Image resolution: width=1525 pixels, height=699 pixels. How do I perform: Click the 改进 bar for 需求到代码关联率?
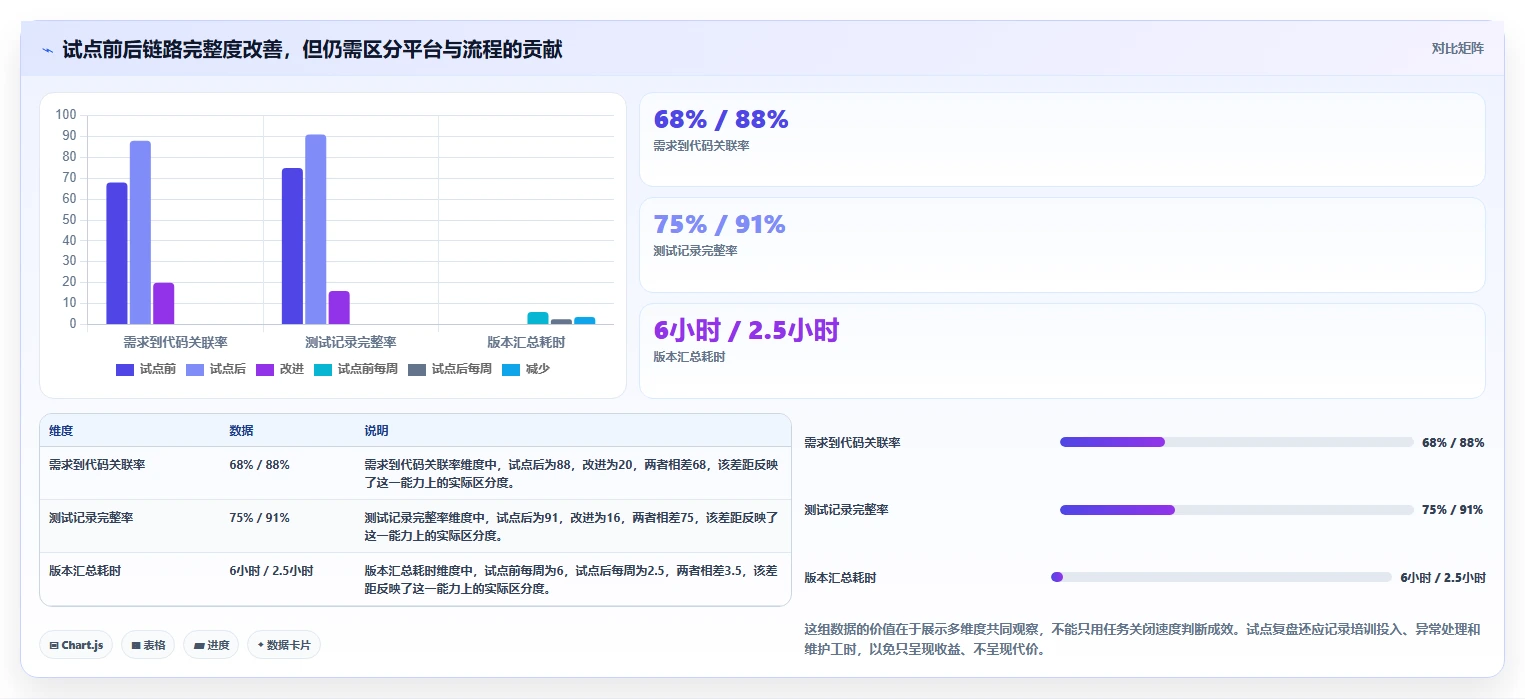click(163, 303)
